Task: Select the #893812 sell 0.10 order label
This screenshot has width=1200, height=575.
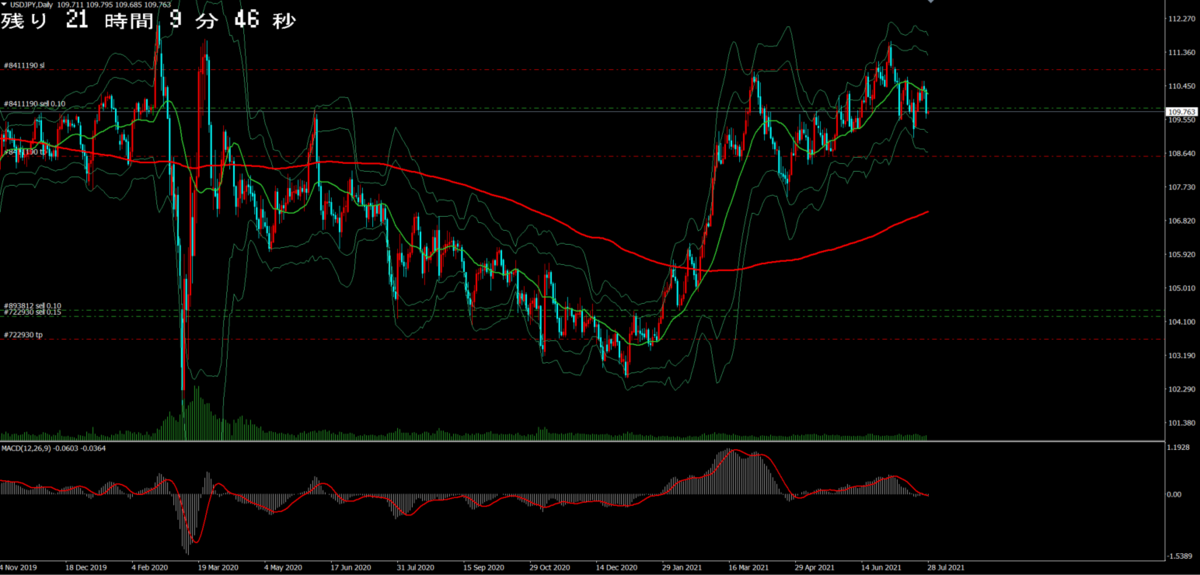Action: 33,305
